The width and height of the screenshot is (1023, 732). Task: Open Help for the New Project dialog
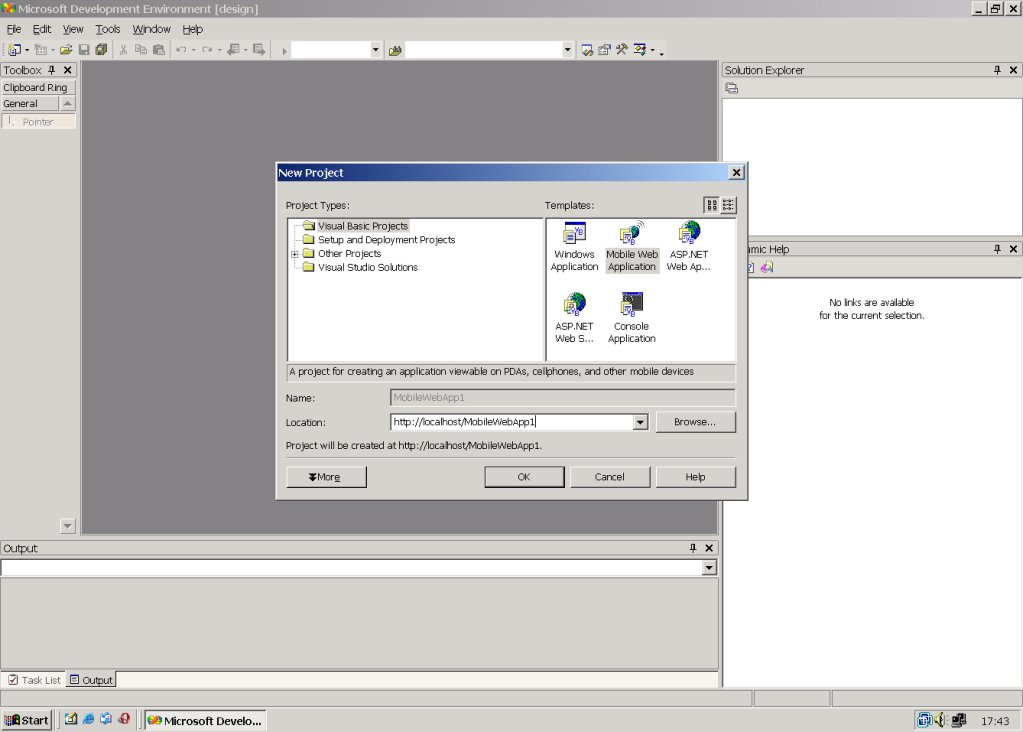coord(695,477)
